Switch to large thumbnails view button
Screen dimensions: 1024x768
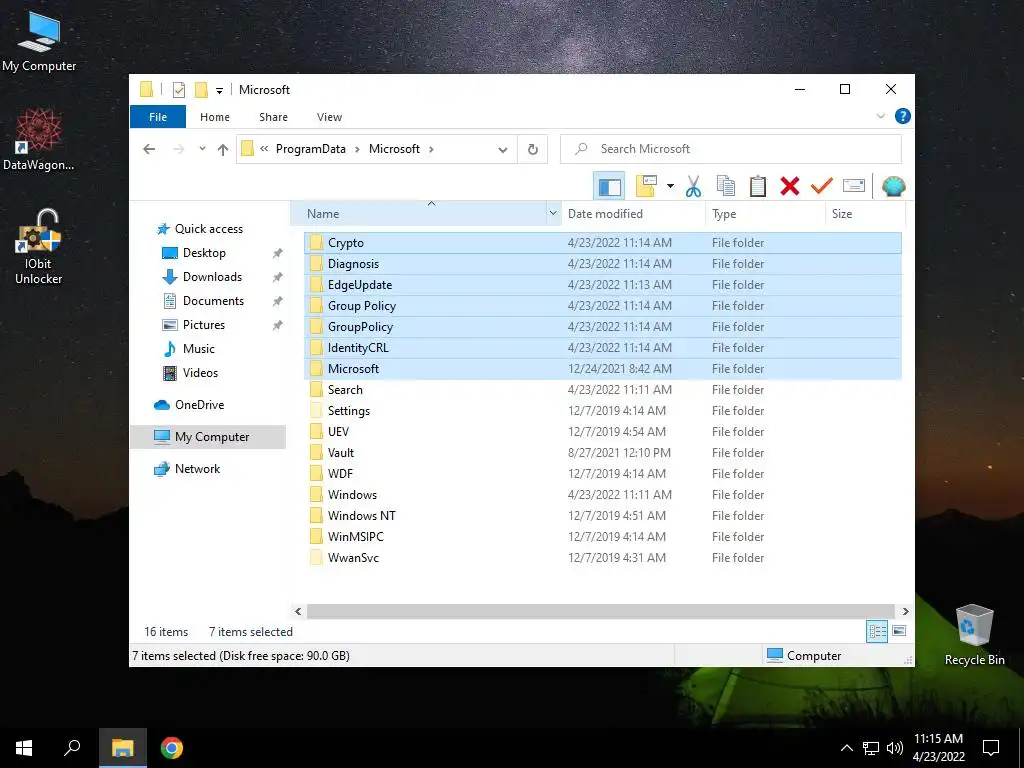click(x=899, y=631)
